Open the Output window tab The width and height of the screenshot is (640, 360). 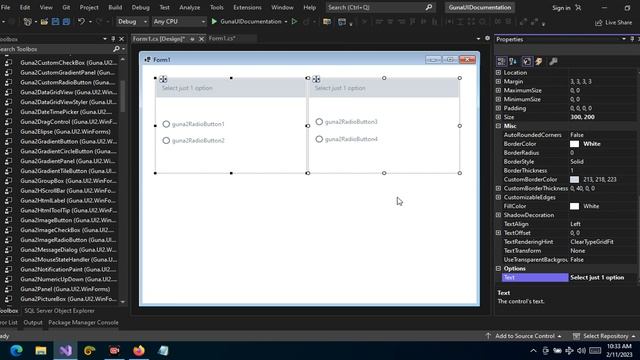[x=33, y=322]
